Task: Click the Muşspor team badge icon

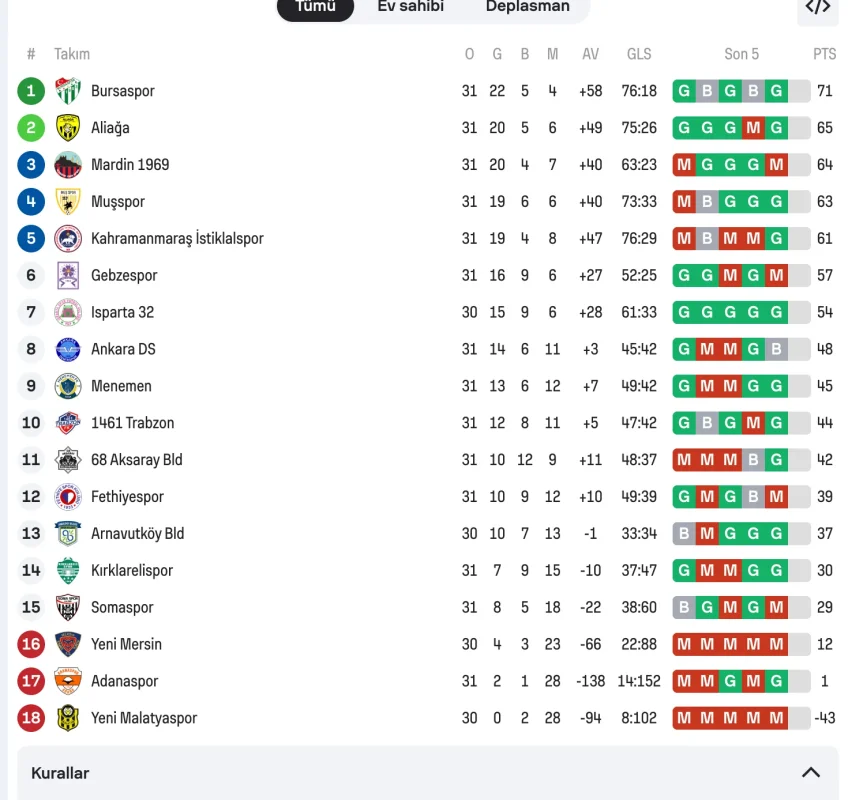Action: click(67, 202)
